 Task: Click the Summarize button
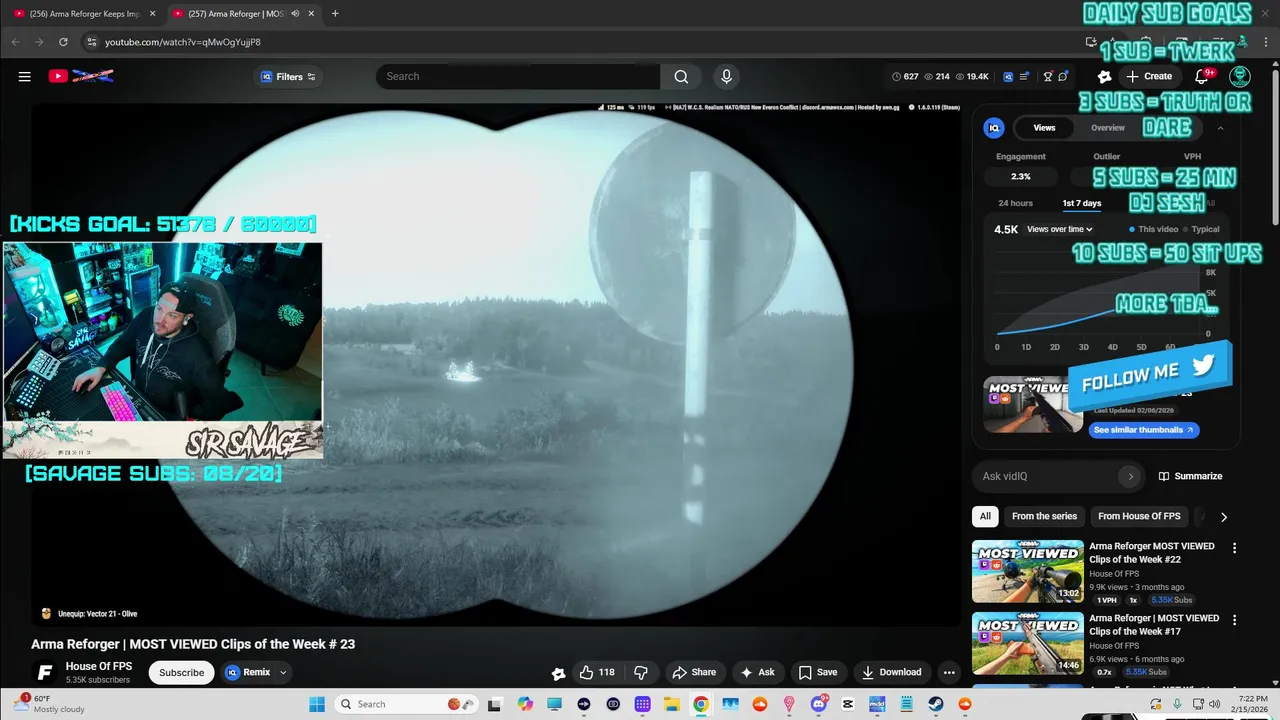(x=1190, y=476)
